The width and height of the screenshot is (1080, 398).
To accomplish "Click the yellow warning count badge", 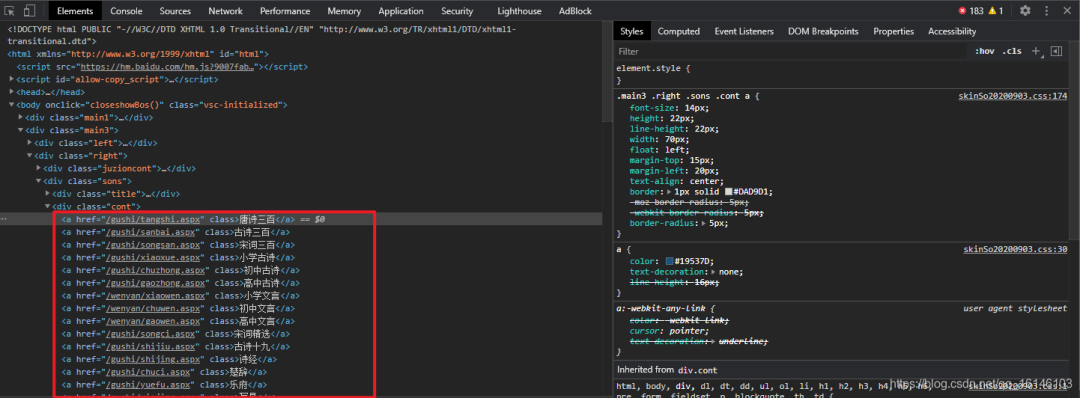I will point(995,11).
